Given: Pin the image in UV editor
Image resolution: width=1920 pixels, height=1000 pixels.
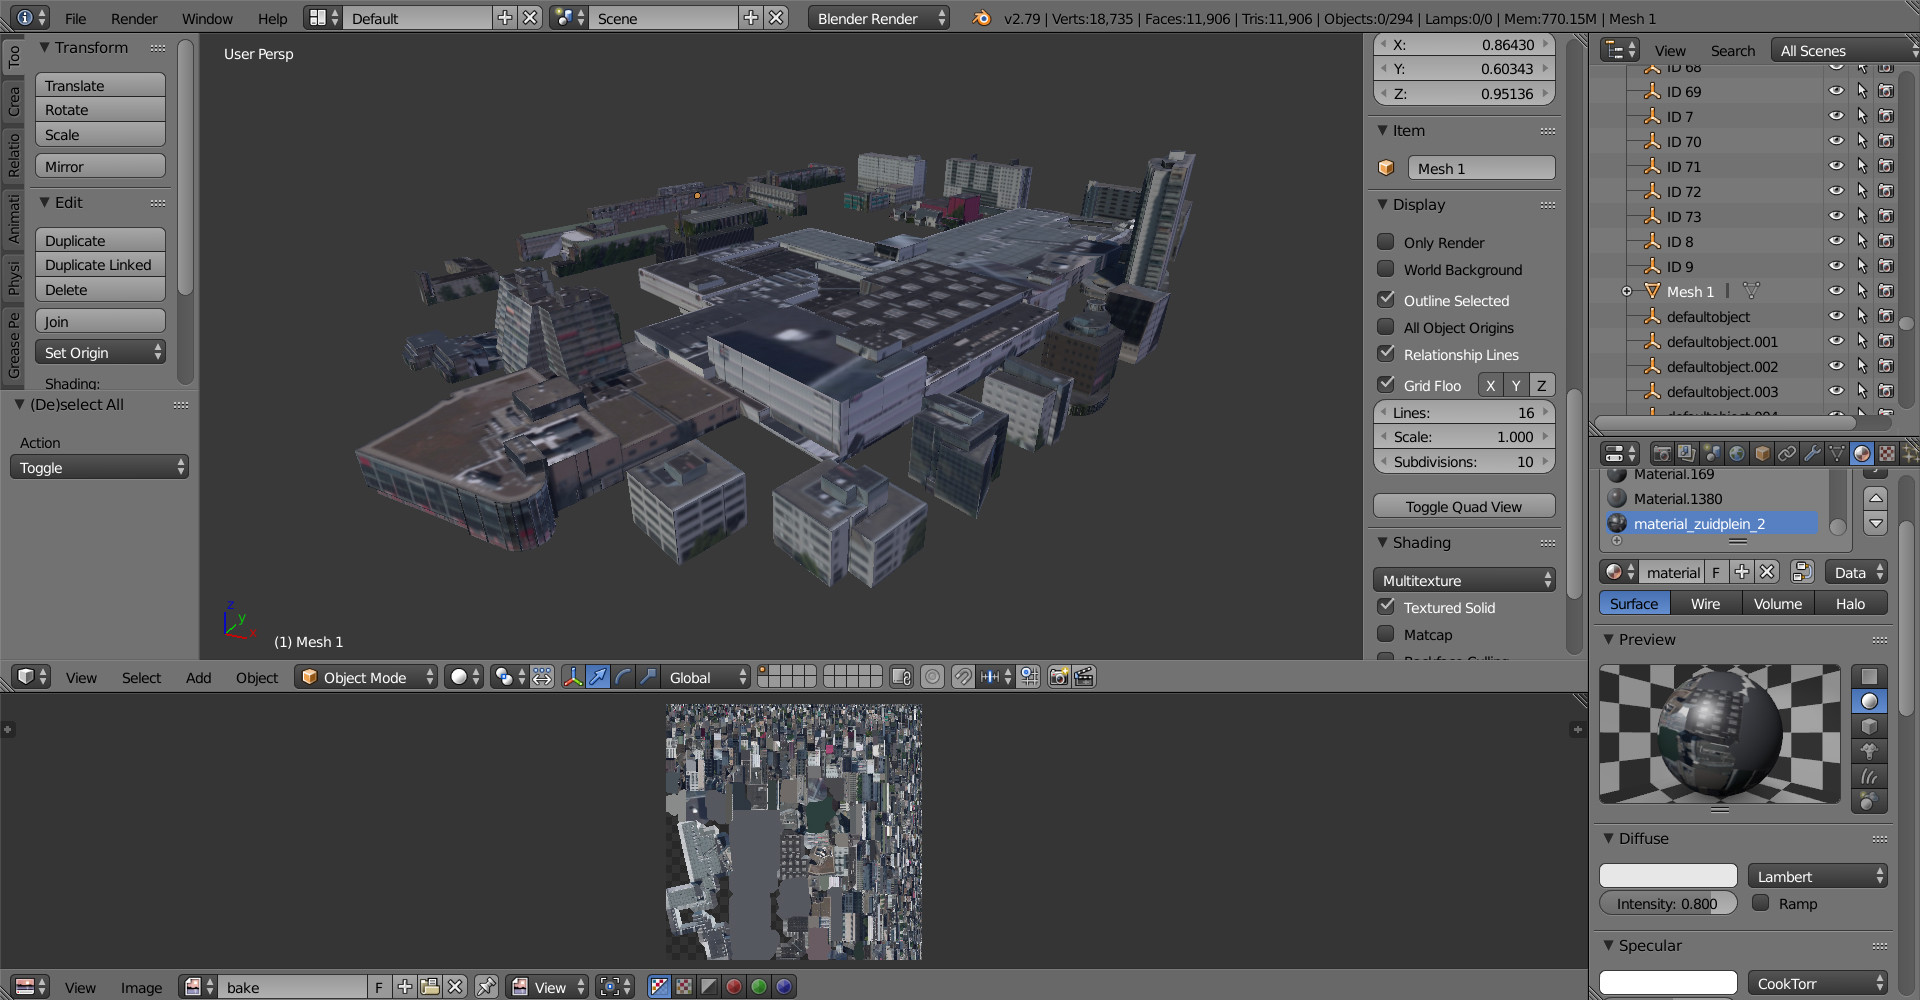Looking at the screenshot, I should pyautogui.click(x=486, y=987).
